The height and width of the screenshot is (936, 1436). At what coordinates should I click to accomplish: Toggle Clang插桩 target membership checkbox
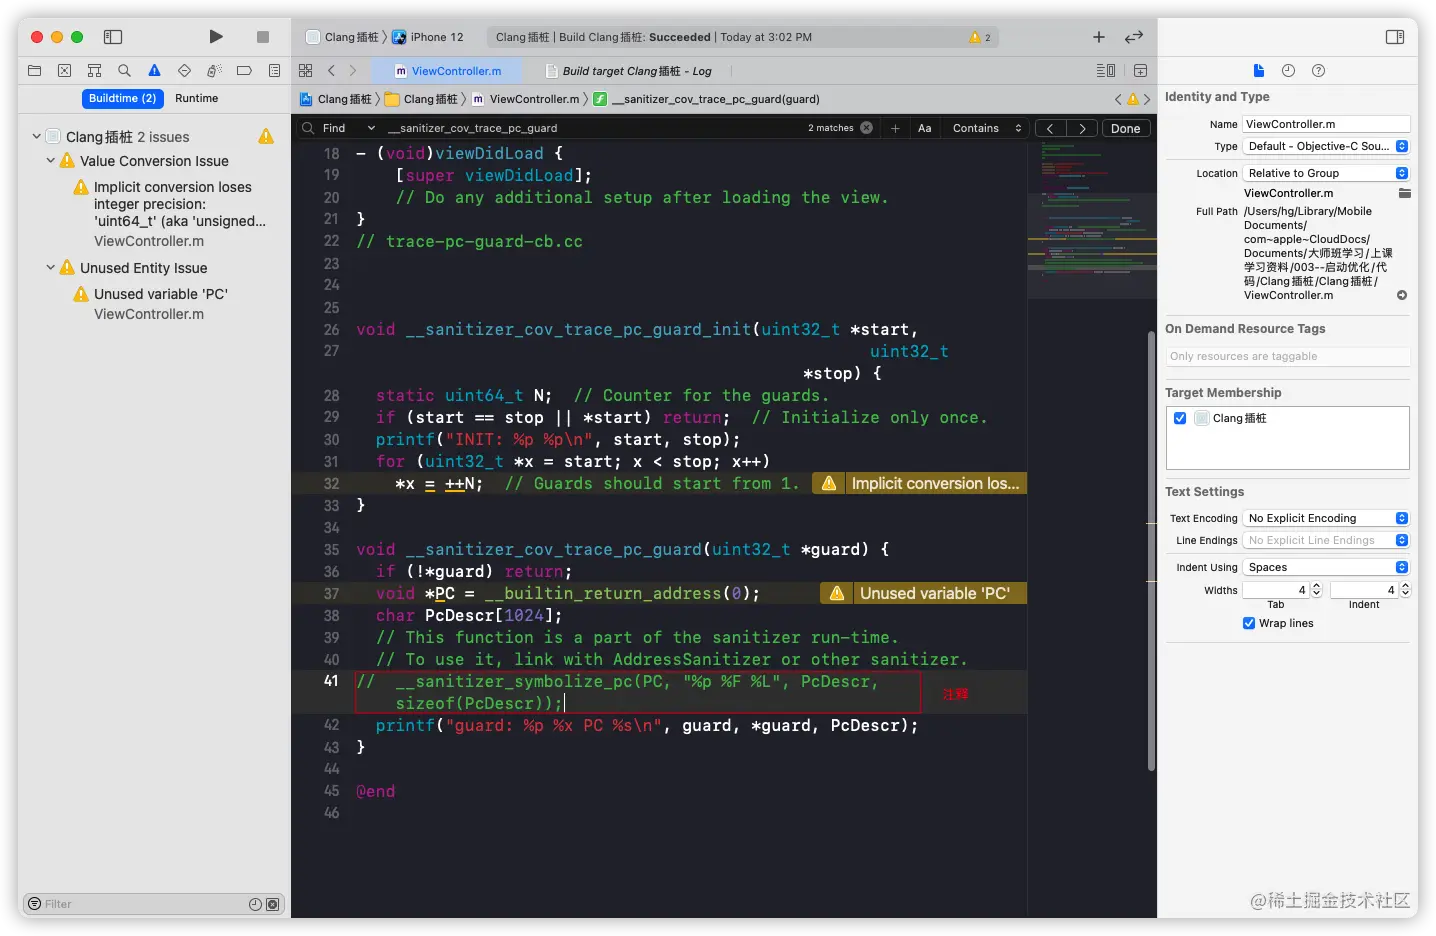pyautogui.click(x=1180, y=418)
